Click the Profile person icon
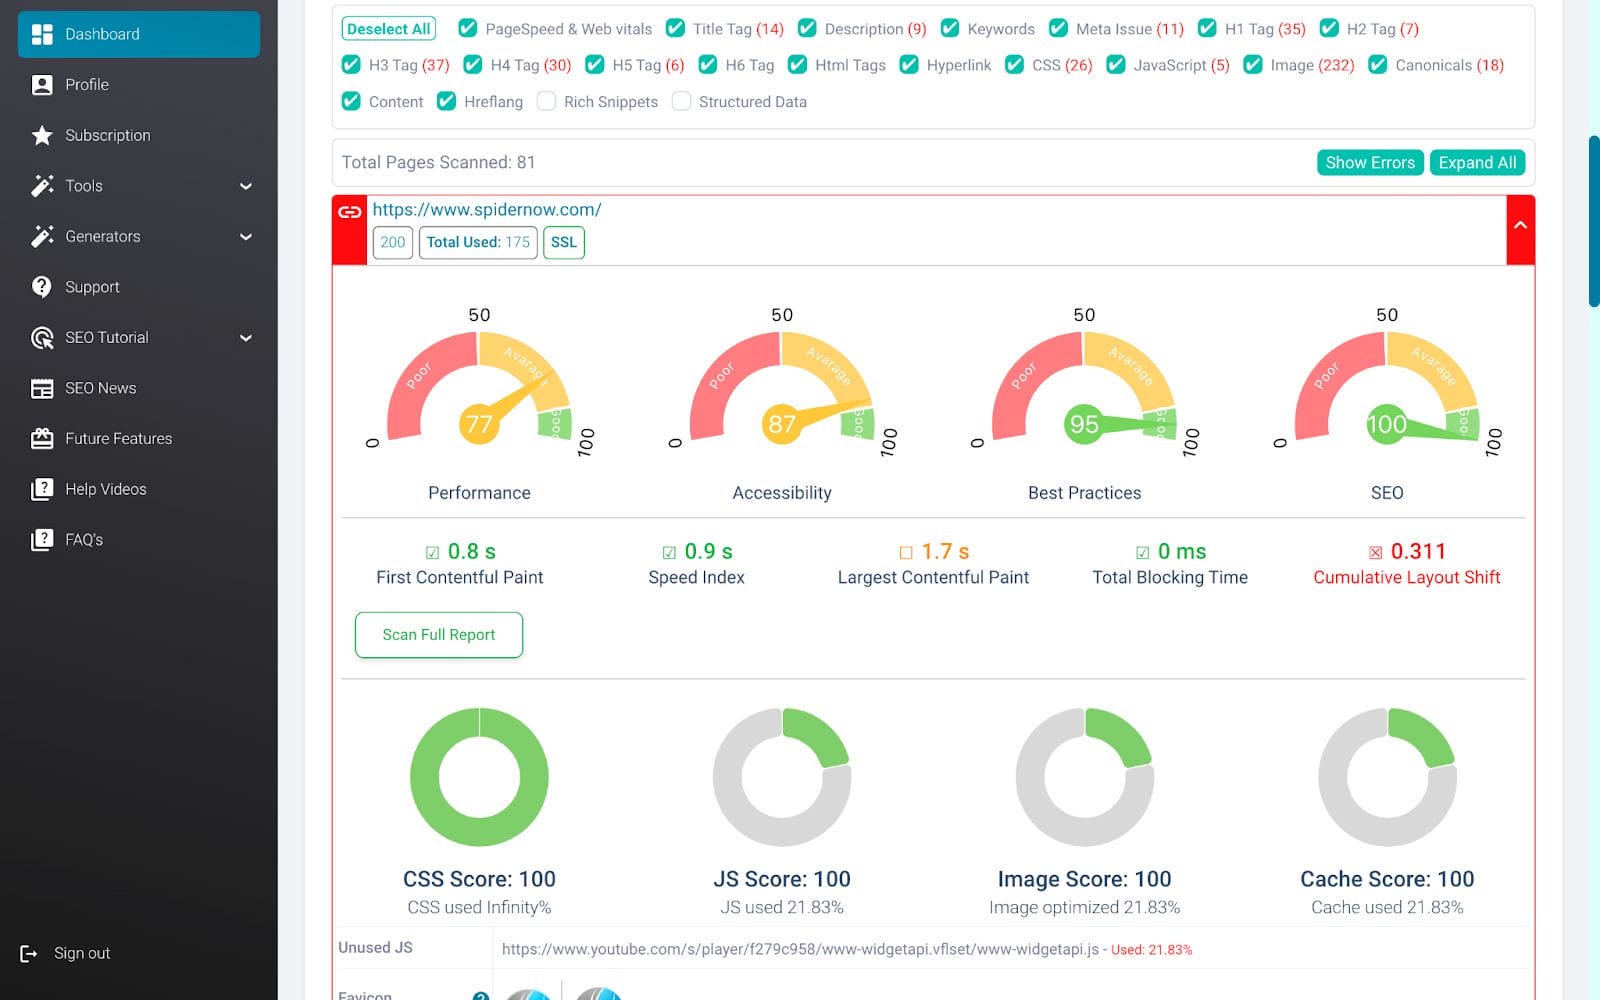This screenshot has width=1600, height=1000. pyautogui.click(x=42, y=85)
